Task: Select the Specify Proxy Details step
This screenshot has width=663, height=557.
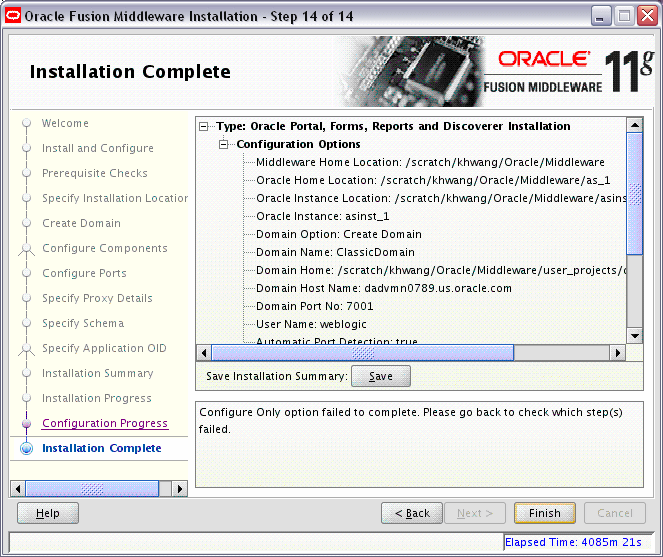Action: tap(97, 298)
